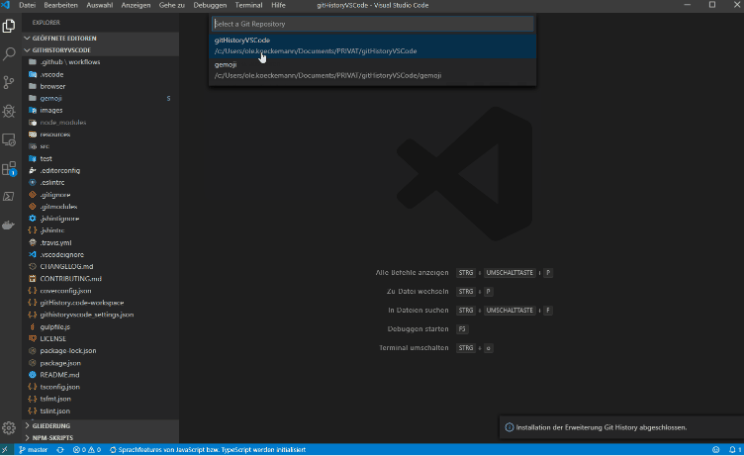Open gitHistory.code-workspace file
Viewport: 744px width, 456px height.
click(101, 303)
